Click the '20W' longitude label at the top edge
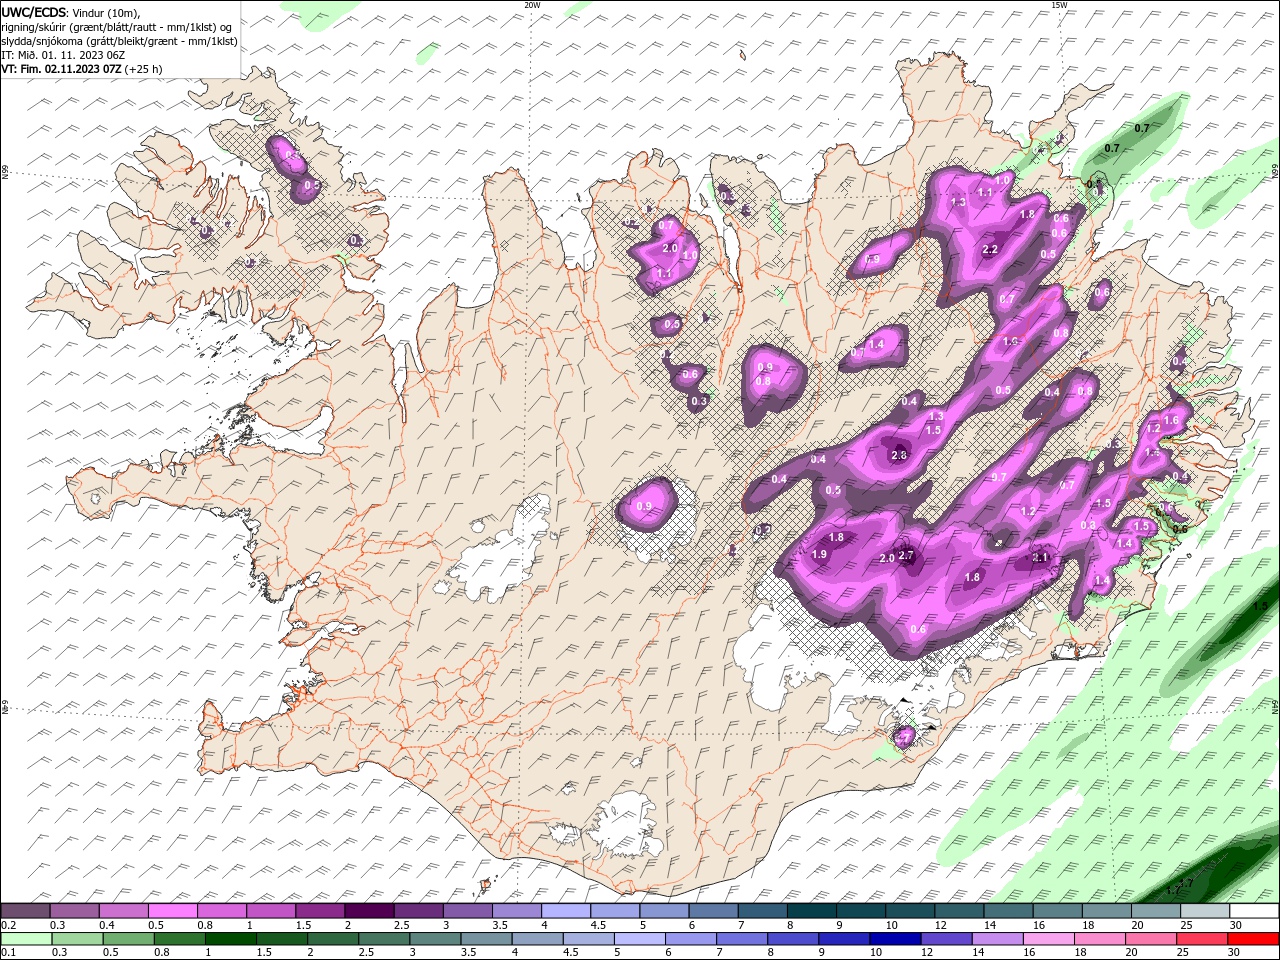This screenshot has width=1280, height=960. tap(532, 5)
